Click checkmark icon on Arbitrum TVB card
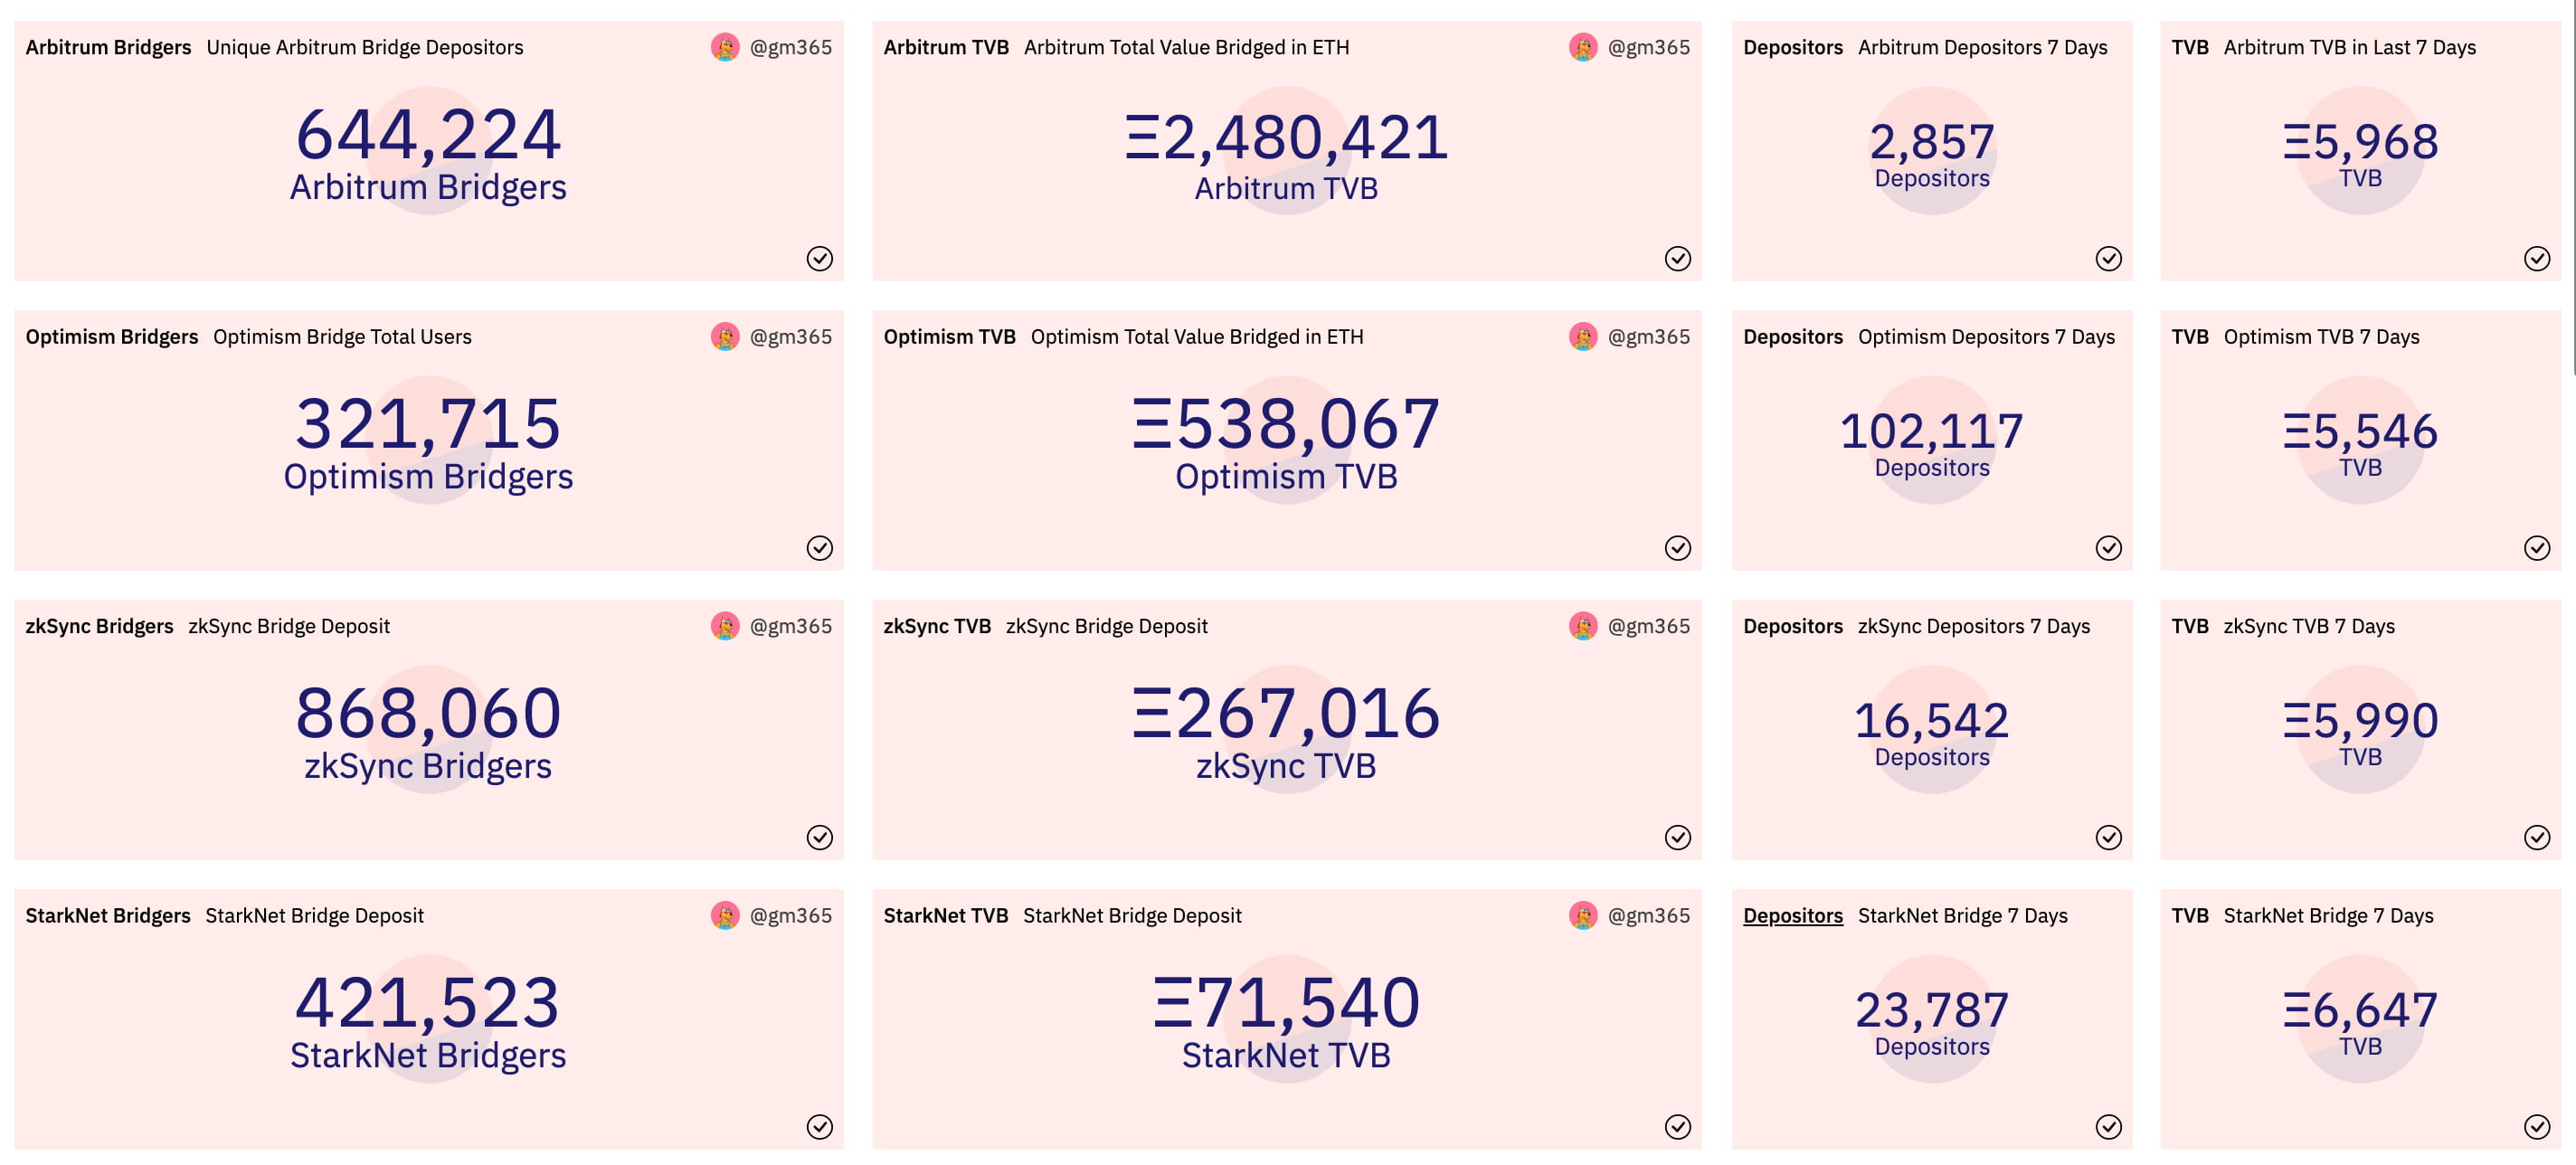 coord(1677,259)
